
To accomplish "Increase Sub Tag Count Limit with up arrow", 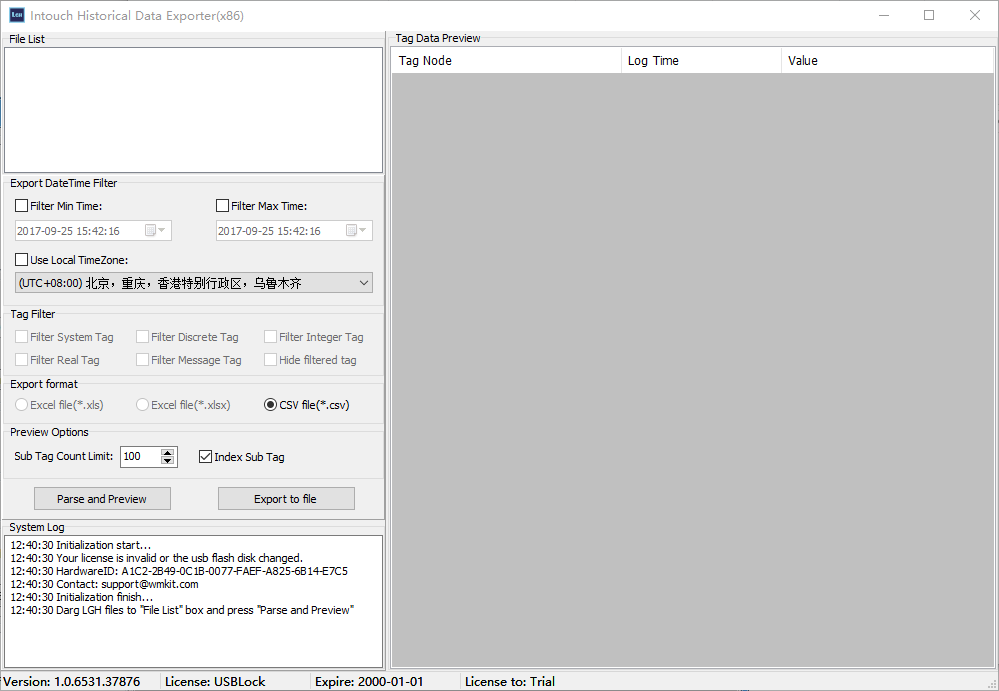I will [x=168, y=452].
